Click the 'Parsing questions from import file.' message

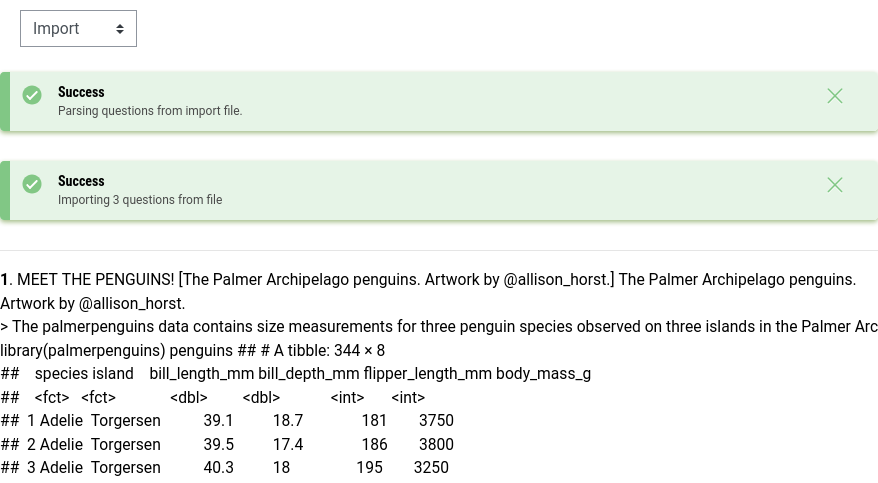point(150,111)
